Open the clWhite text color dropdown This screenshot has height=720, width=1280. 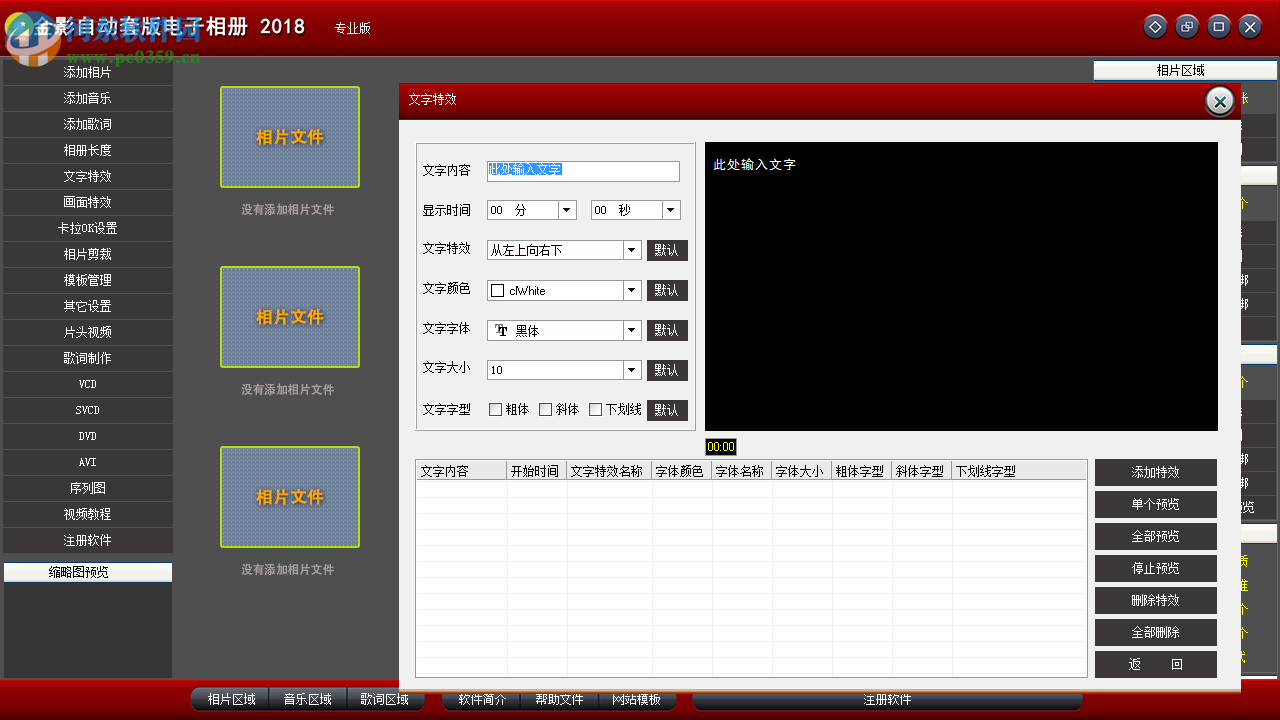pyautogui.click(x=632, y=290)
